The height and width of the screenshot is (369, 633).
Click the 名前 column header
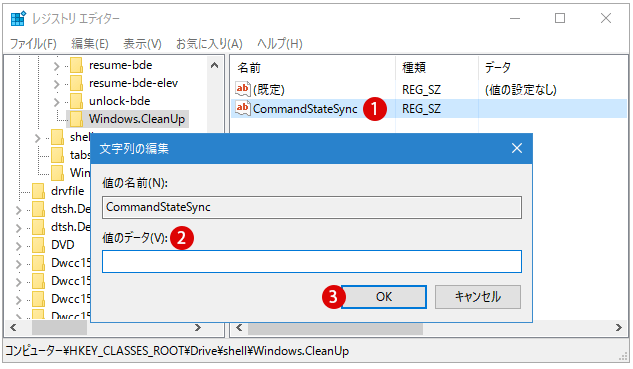313,67
